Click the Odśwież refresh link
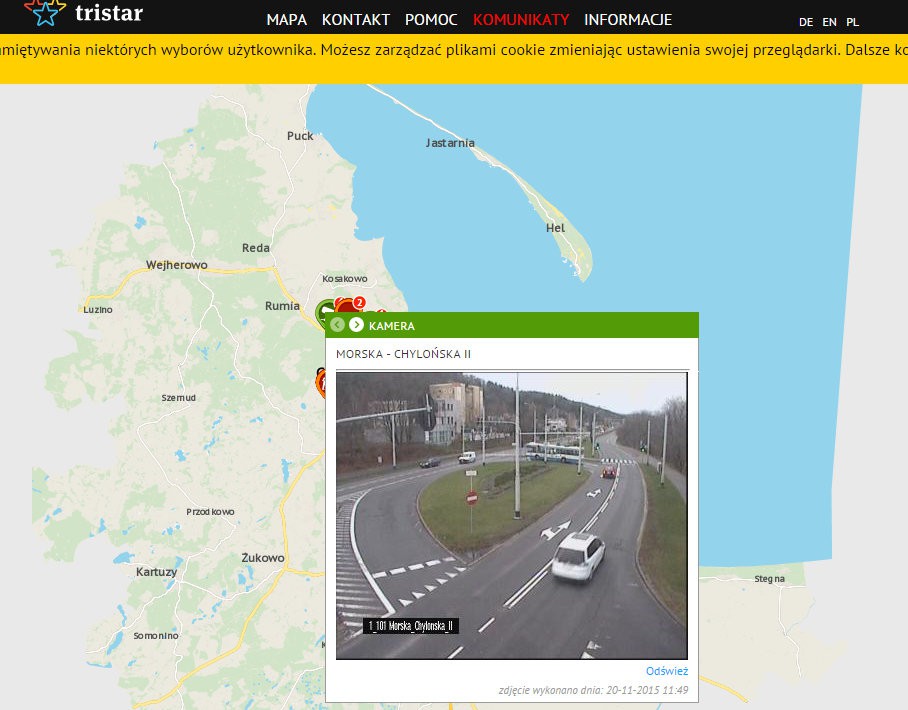This screenshot has height=710, width=908. (666, 671)
